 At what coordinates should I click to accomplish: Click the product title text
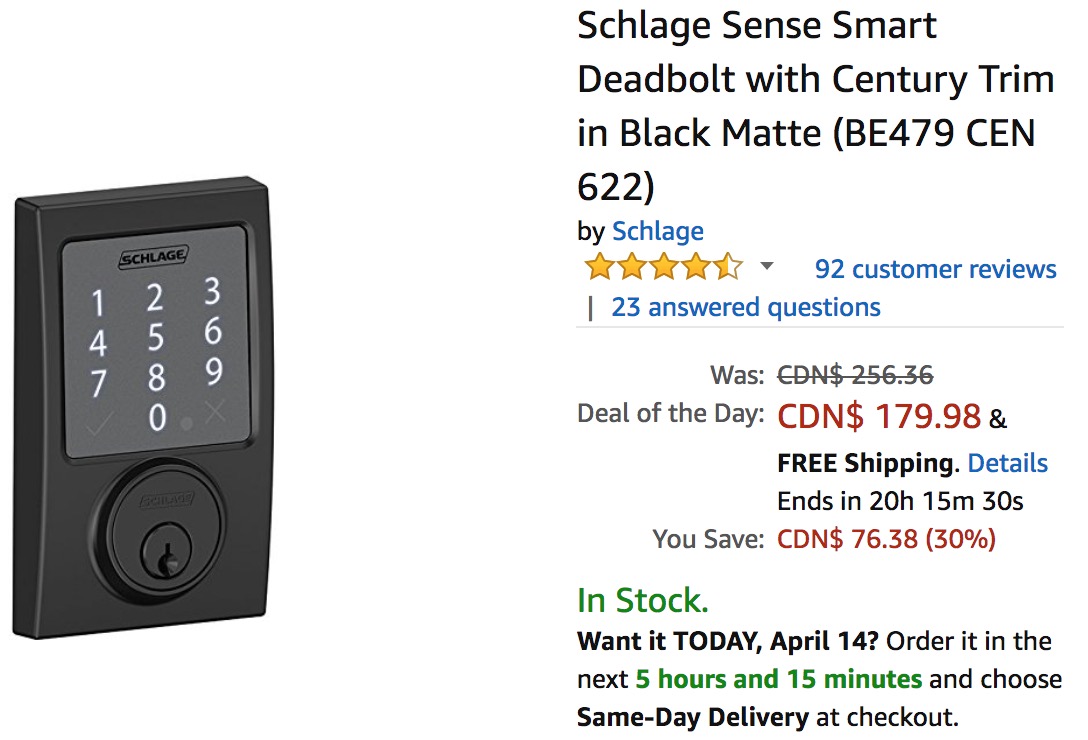(815, 106)
